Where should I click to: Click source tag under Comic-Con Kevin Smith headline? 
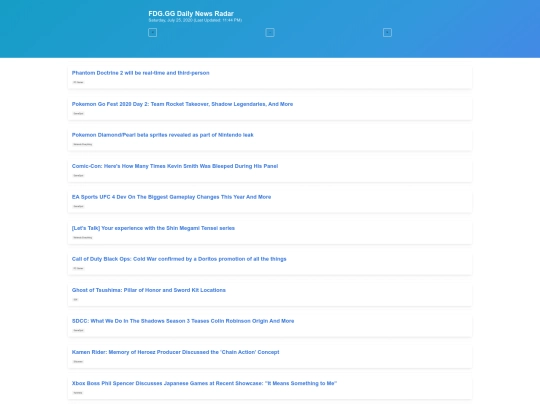78,175
